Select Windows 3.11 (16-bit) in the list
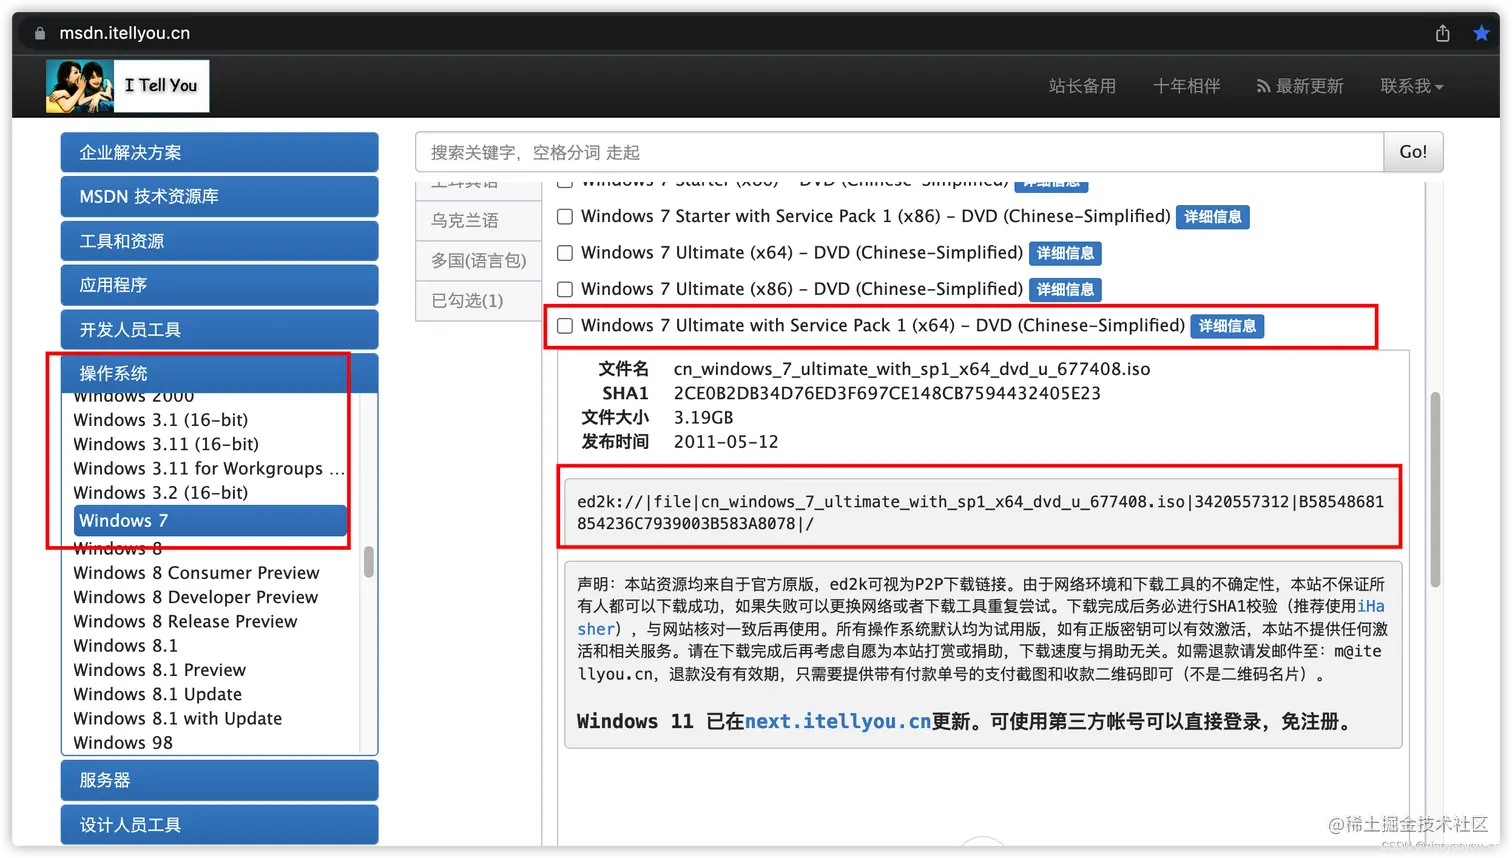Screen dimensions: 1512x858 coord(166,444)
